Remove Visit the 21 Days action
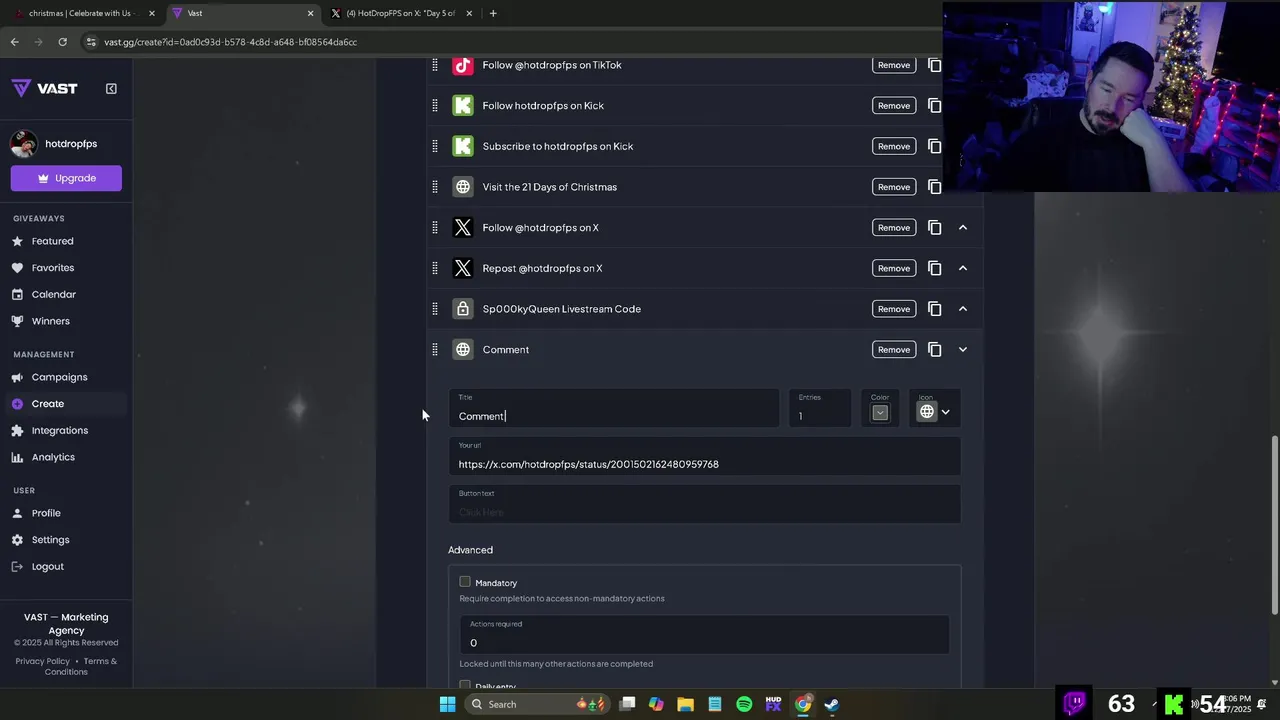Viewport: 1280px width, 720px height. tap(894, 187)
